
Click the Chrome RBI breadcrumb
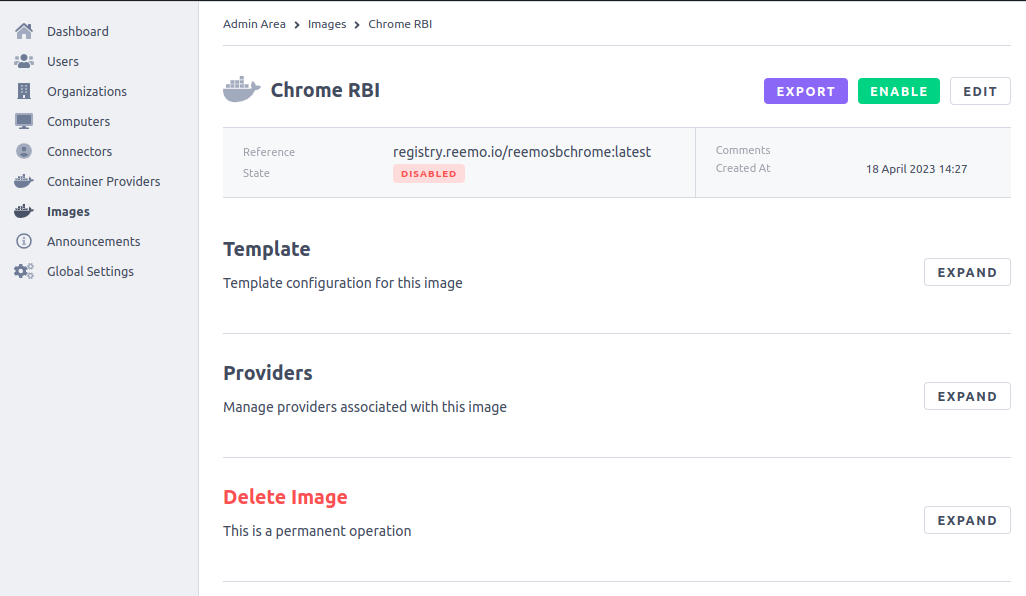pyautogui.click(x=400, y=24)
